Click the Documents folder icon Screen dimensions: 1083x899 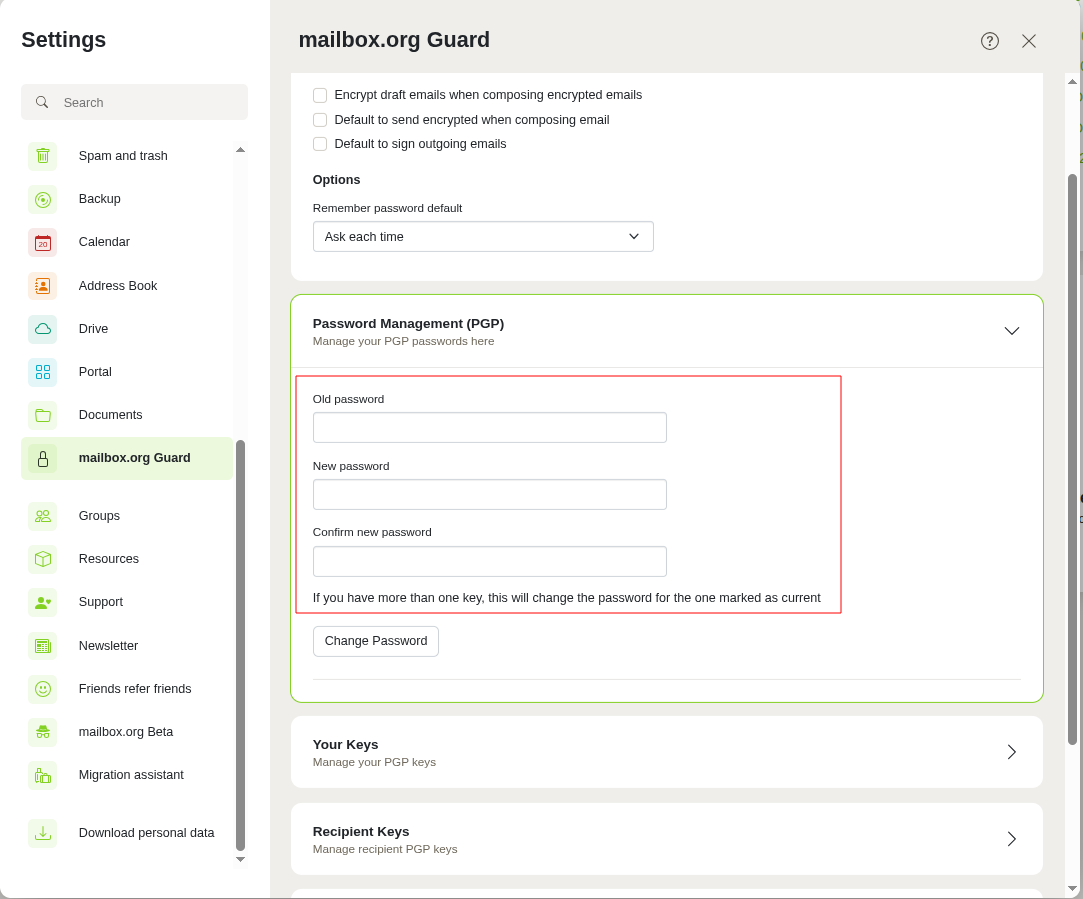43,415
